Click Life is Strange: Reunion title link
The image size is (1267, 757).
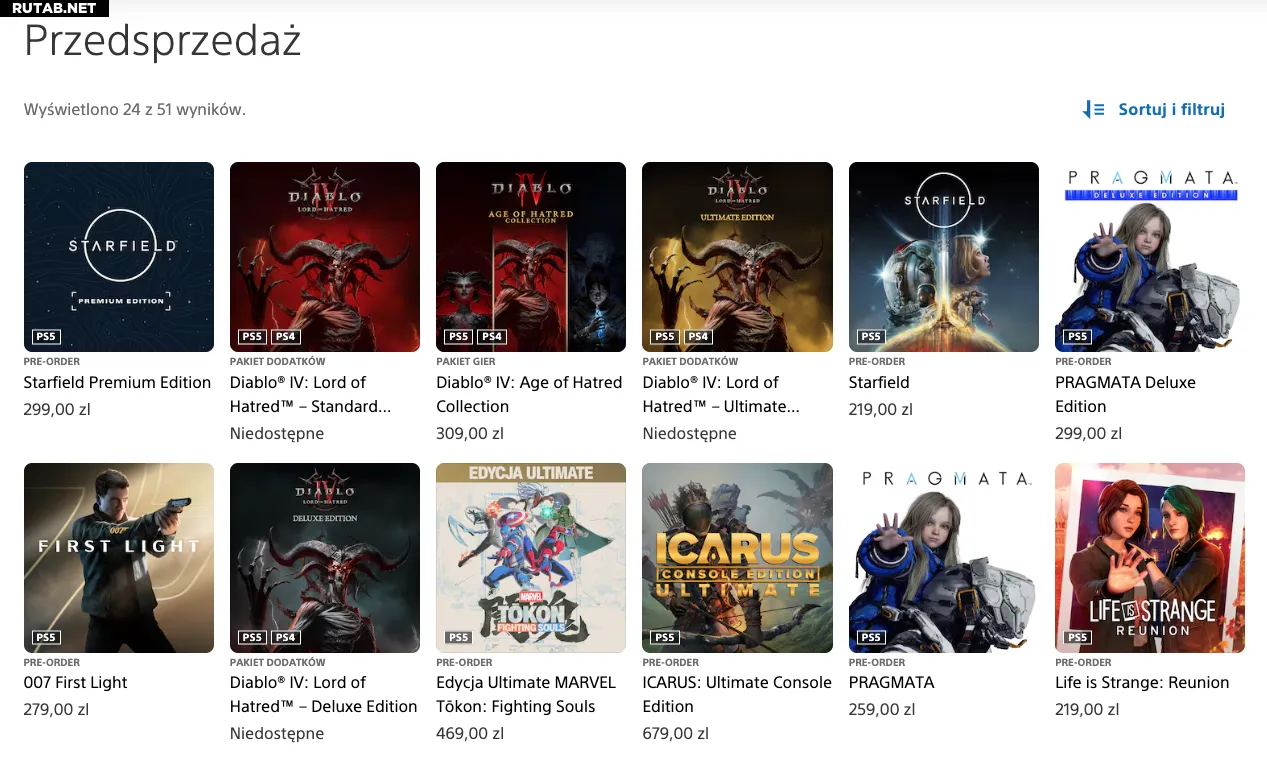tap(1142, 683)
